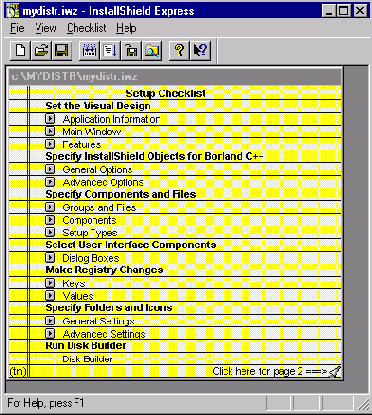Click the Disk Builder toolbar icon
The width and height of the screenshot is (372, 415).
[131, 51]
